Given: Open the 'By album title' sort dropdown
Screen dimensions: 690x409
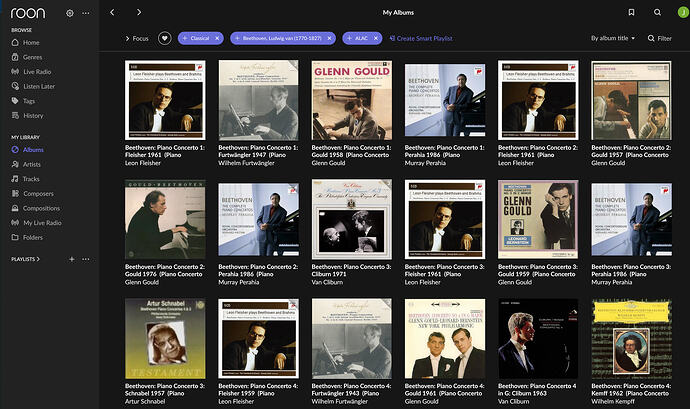Looking at the screenshot, I should tap(613, 38).
